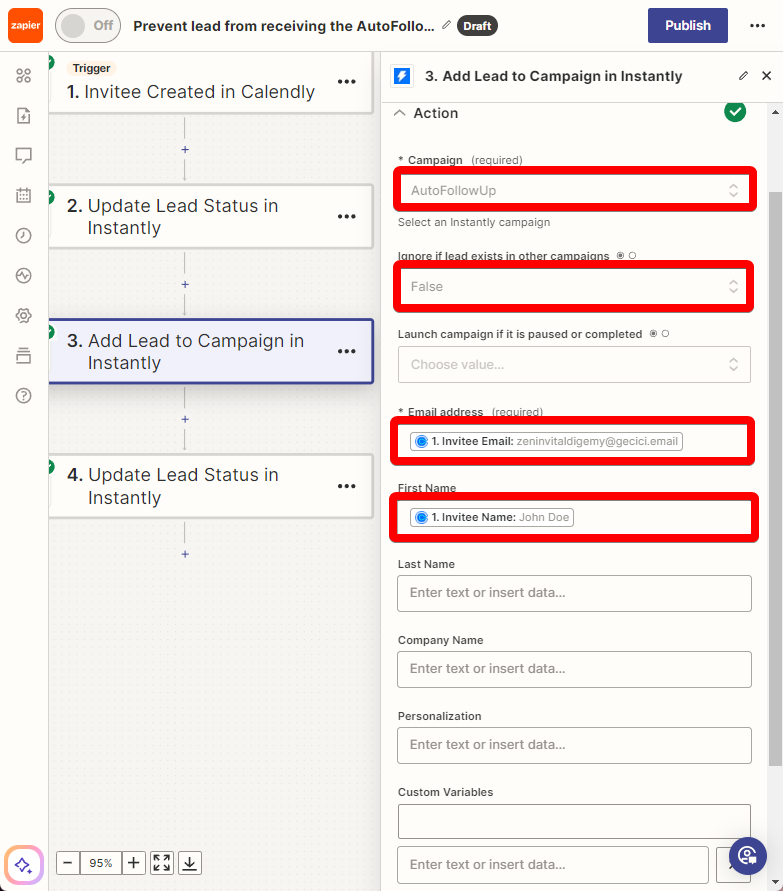Click the export download icon
The height and width of the screenshot is (891, 783).
coord(190,863)
